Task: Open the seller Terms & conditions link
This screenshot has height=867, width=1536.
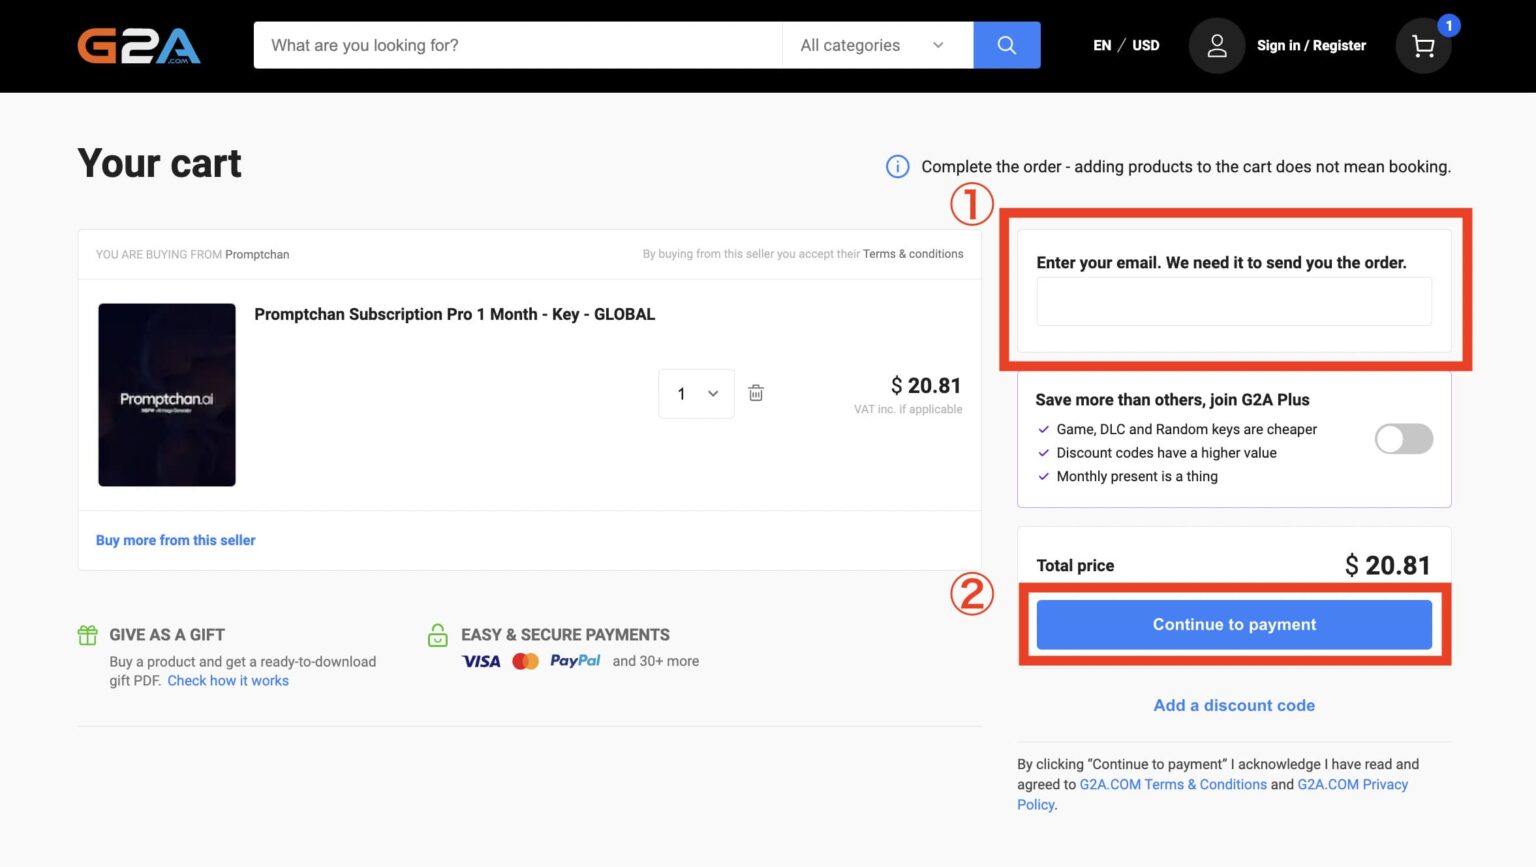Action: [x=913, y=254]
